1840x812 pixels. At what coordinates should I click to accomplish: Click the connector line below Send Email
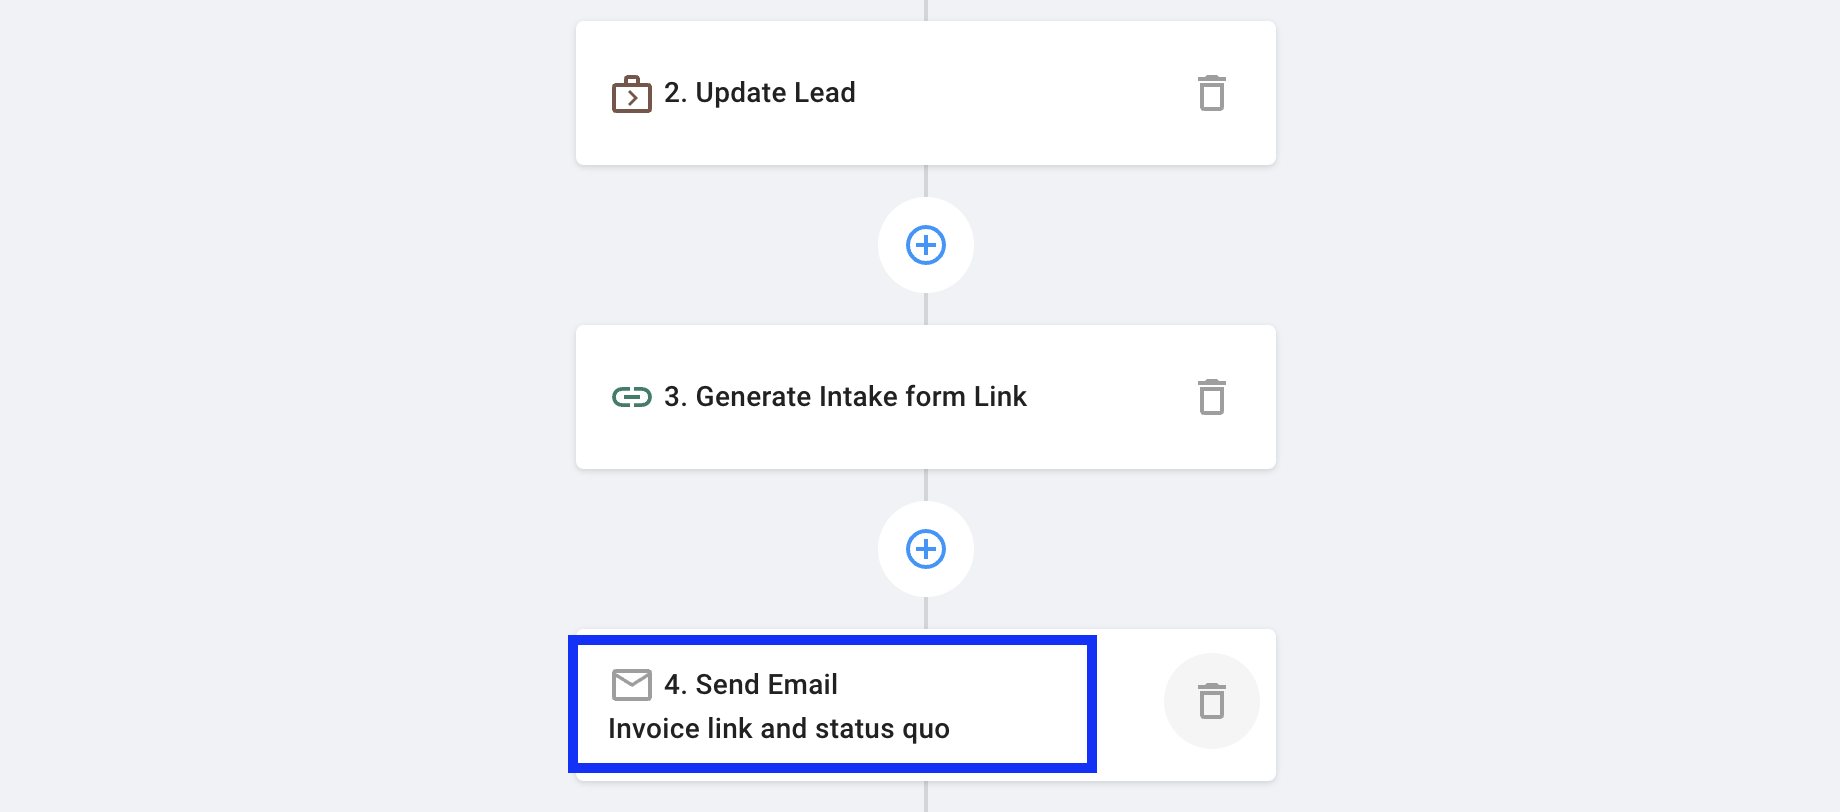pos(926,797)
